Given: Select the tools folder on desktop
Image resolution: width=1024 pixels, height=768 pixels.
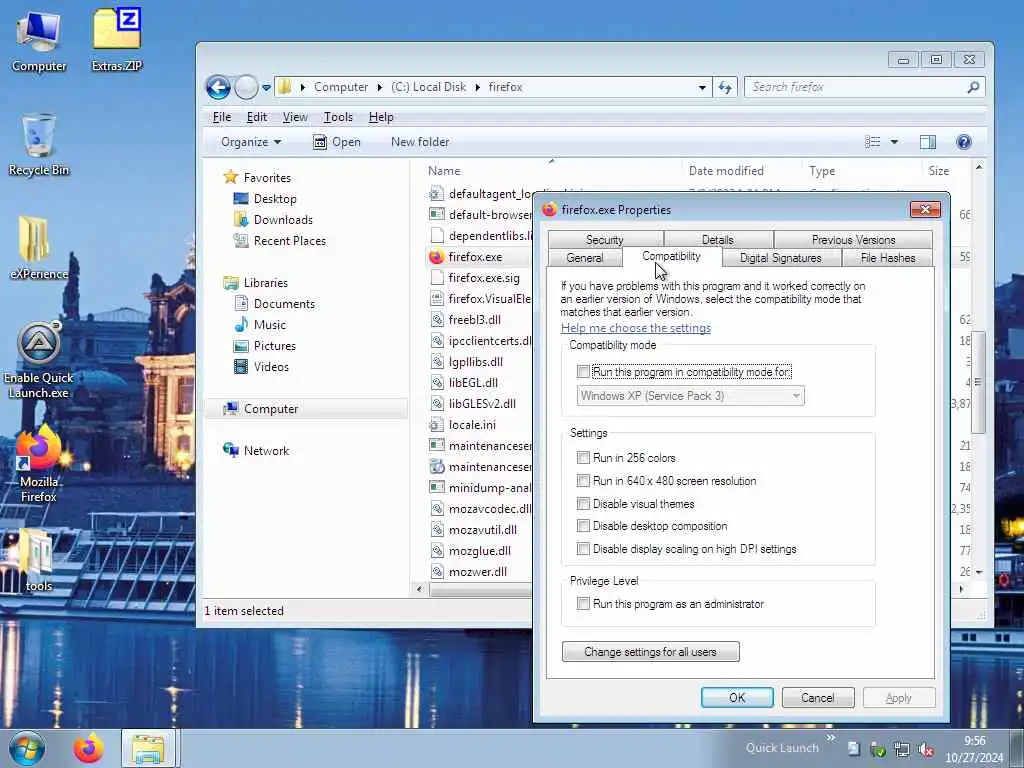Looking at the screenshot, I should (39, 560).
